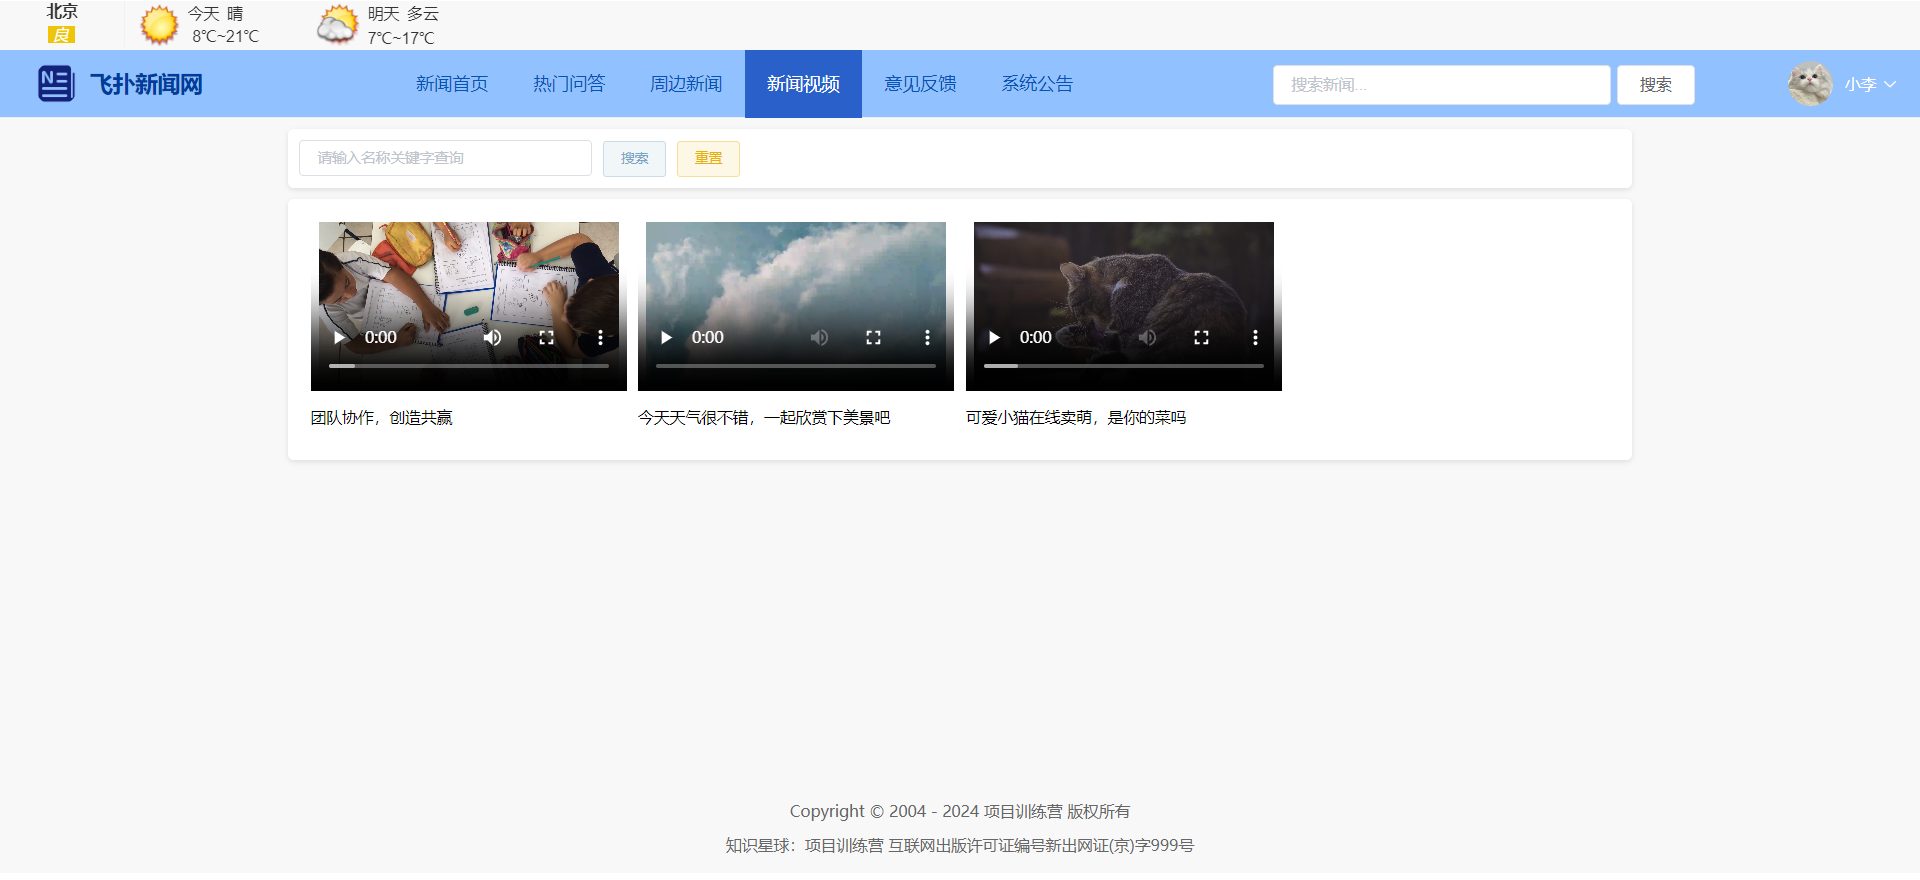Screen dimensions: 1920x880
Task: Enter fullscreen on the 可爱小猫 video
Action: coord(1202,338)
